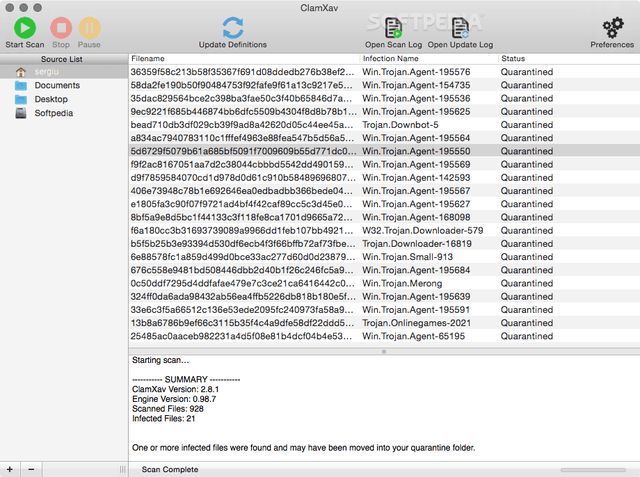
Task: Pause the scan with the yellow Pause icon
Action: click(89, 28)
